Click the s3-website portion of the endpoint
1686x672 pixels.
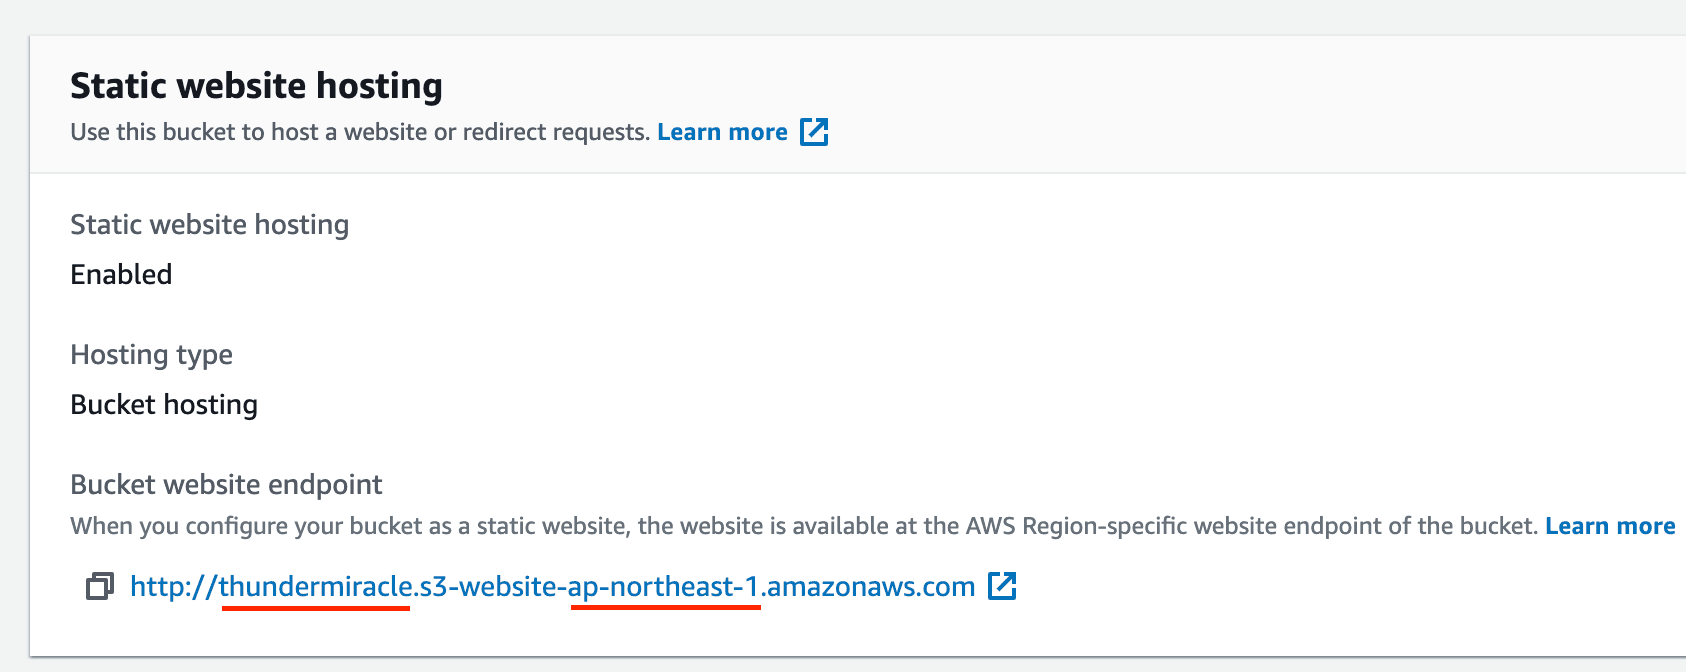pos(488,587)
